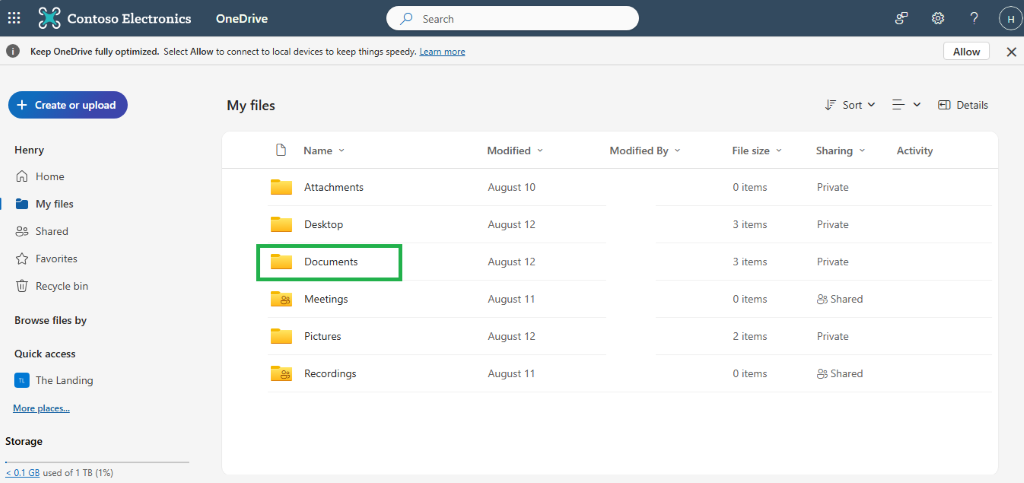Open the Attachments folder name
The height and width of the screenshot is (483, 1024).
tap(334, 187)
